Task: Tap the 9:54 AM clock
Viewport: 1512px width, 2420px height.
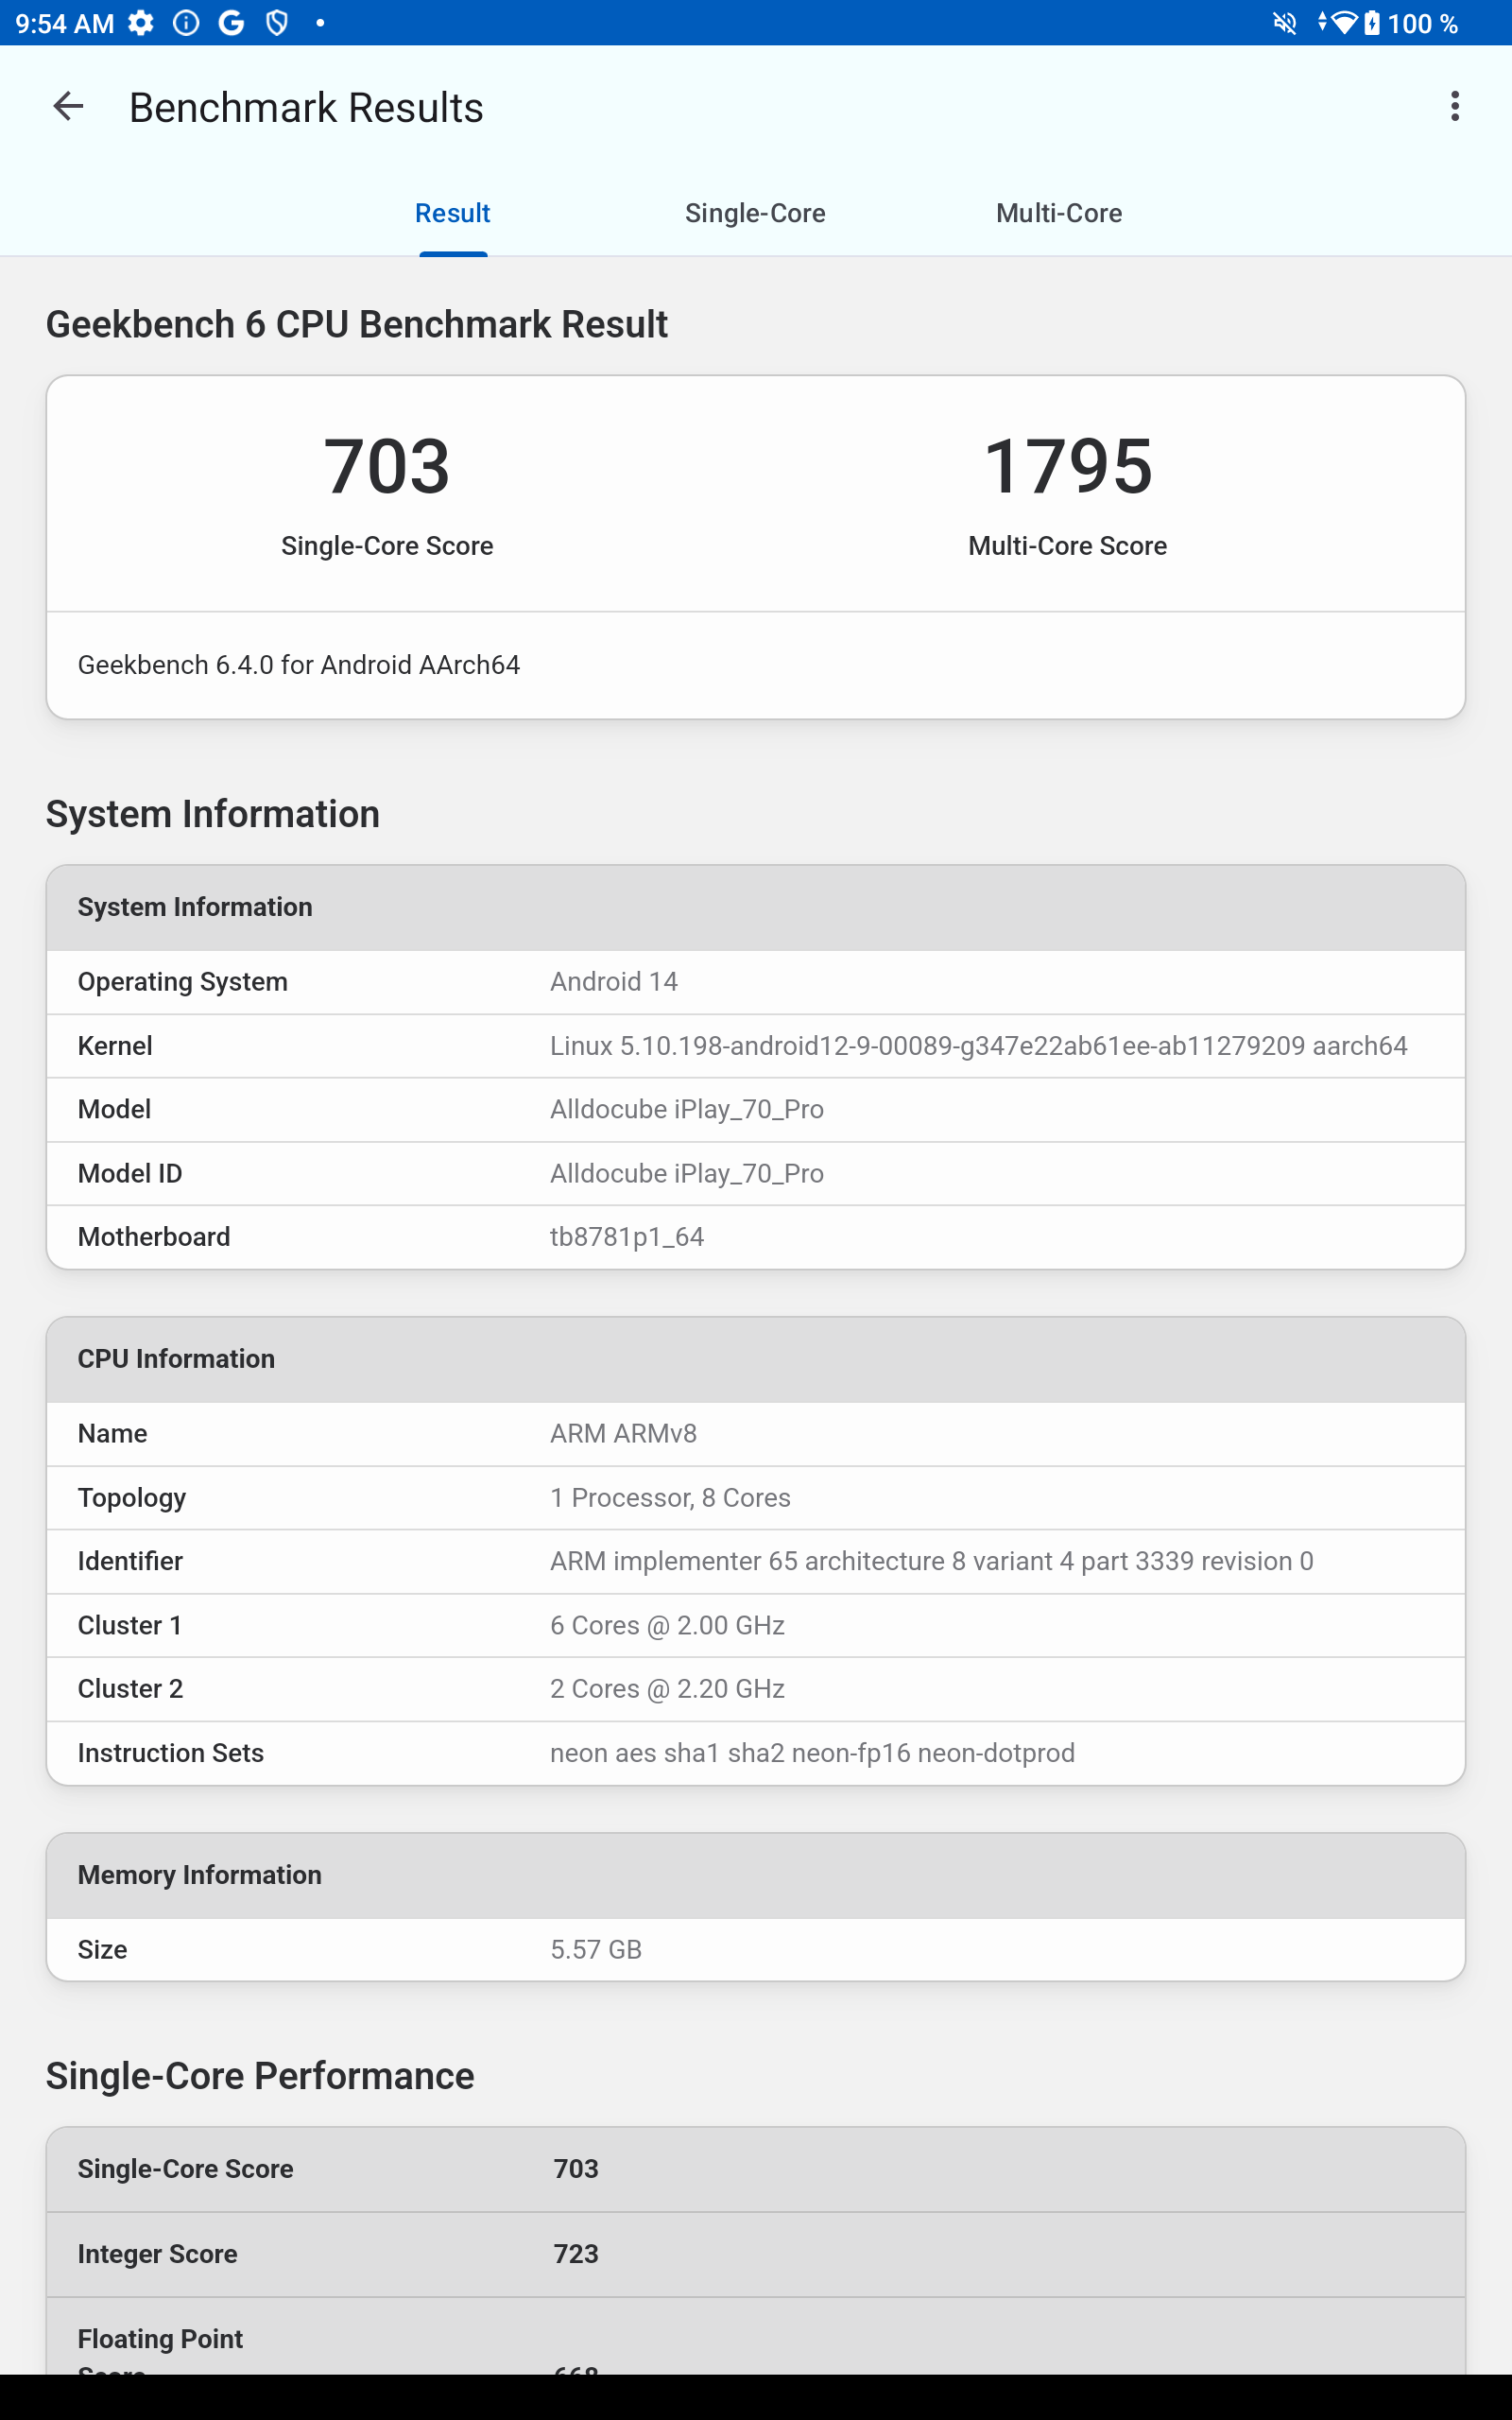Action: (x=65, y=23)
